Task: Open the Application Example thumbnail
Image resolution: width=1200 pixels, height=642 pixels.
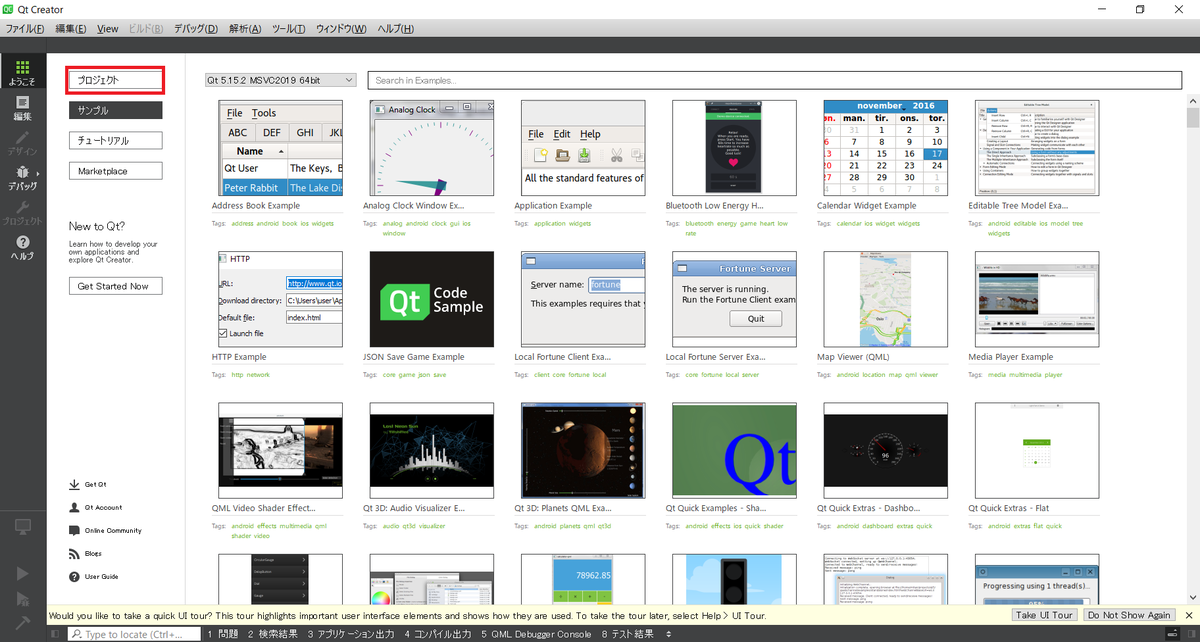Action: tap(583, 147)
